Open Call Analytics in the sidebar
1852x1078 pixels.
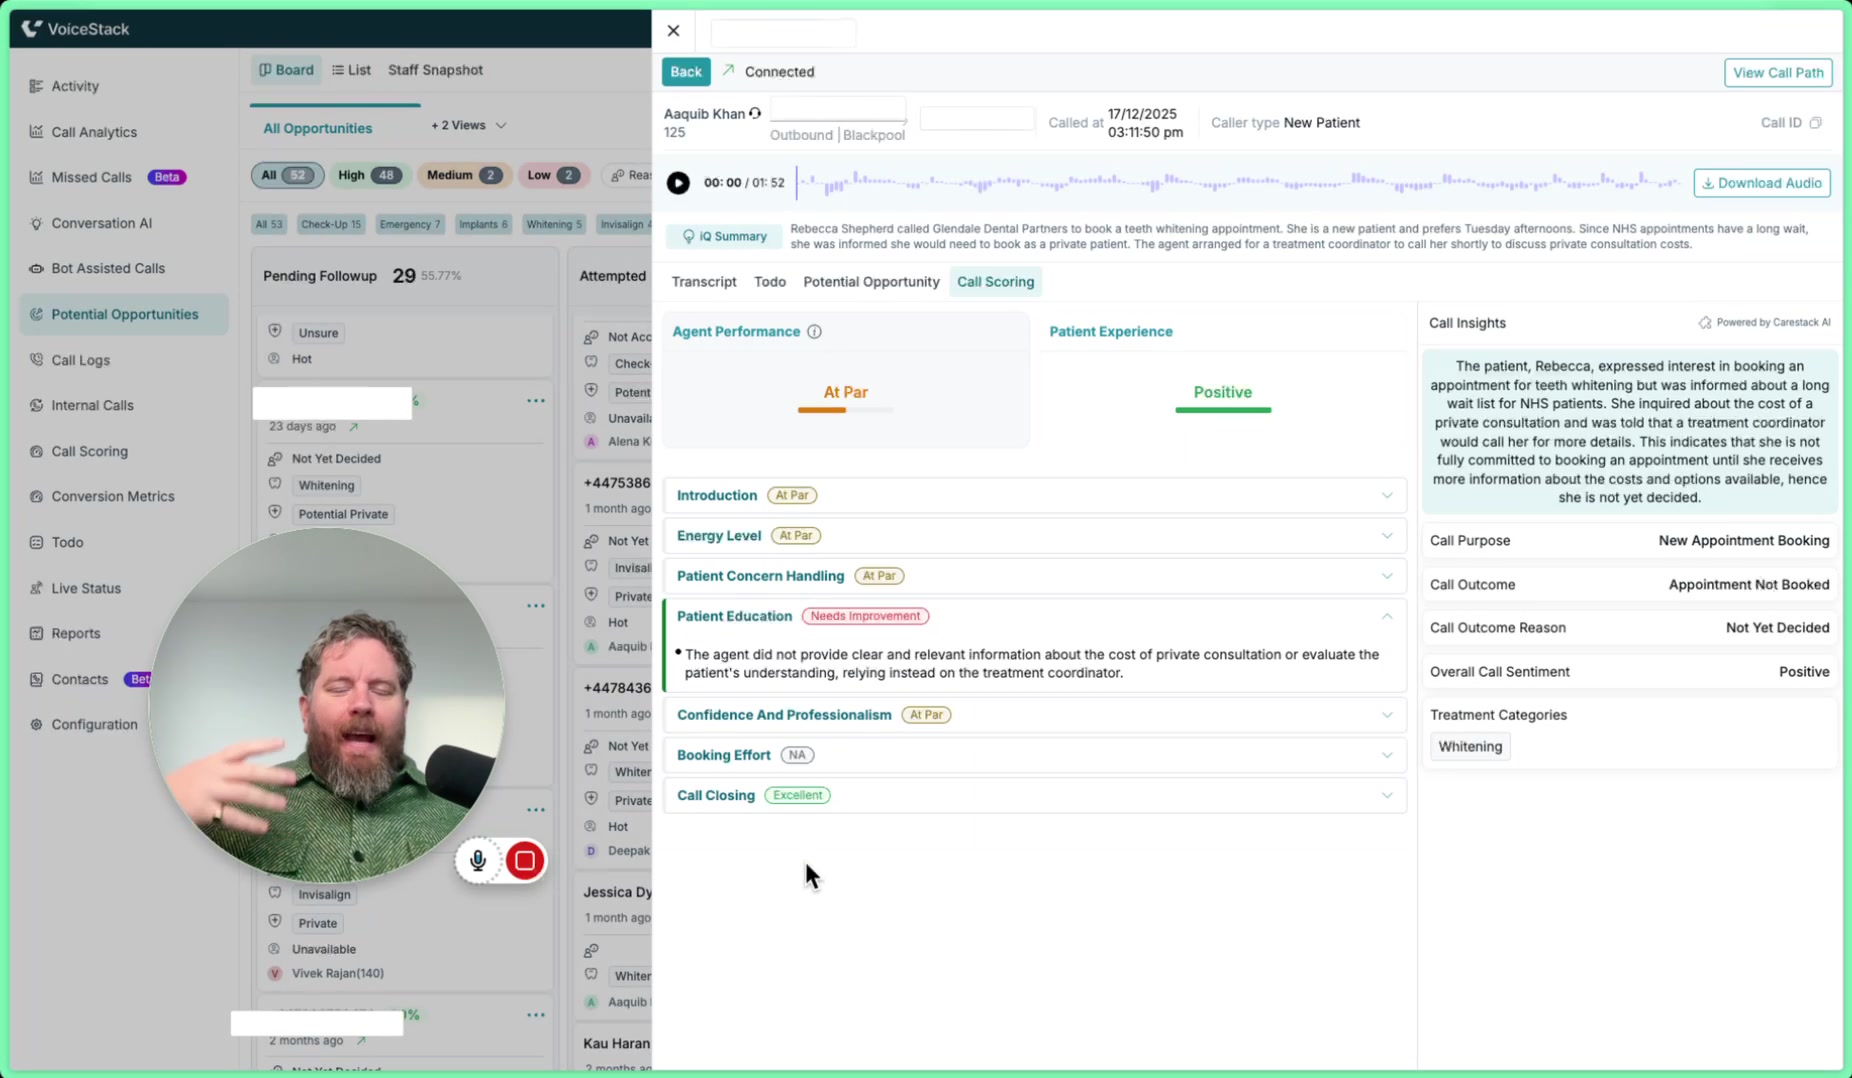pyautogui.click(x=93, y=132)
